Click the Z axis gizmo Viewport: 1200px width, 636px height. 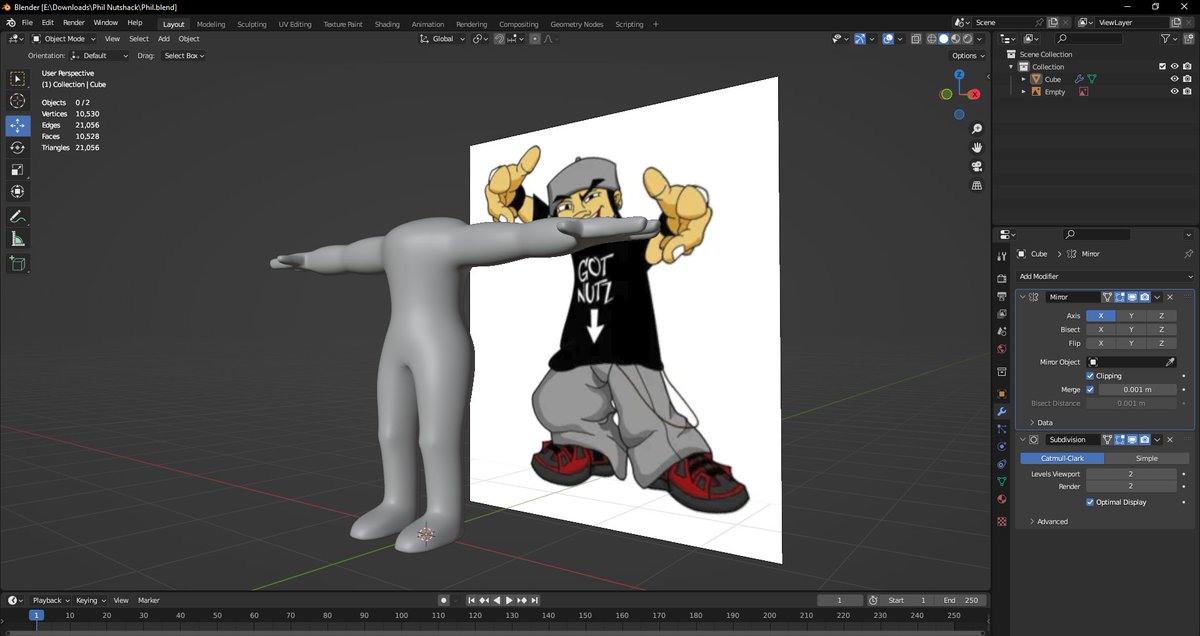click(x=959, y=74)
